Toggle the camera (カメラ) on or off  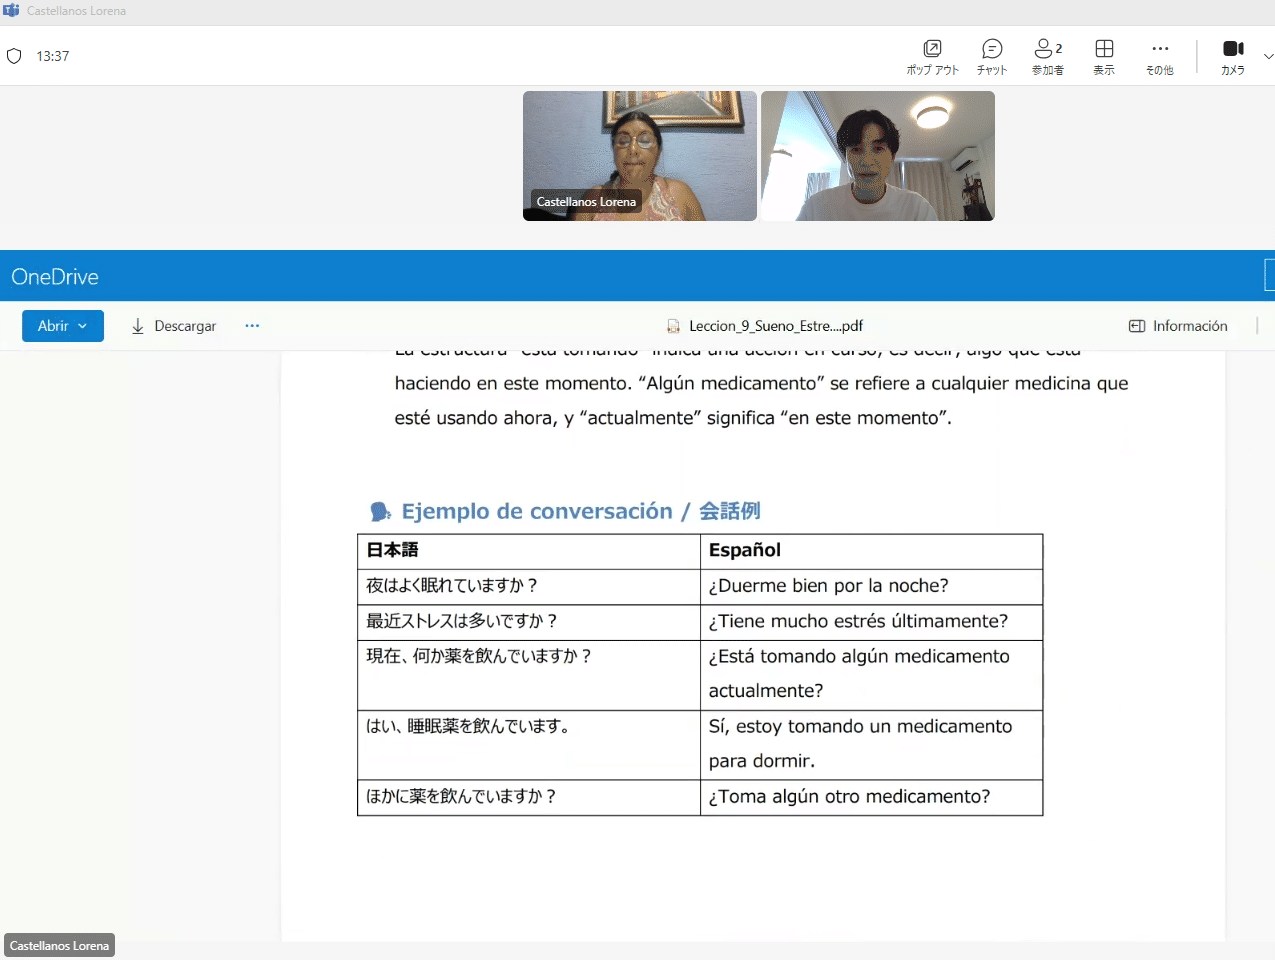click(1233, 57)
